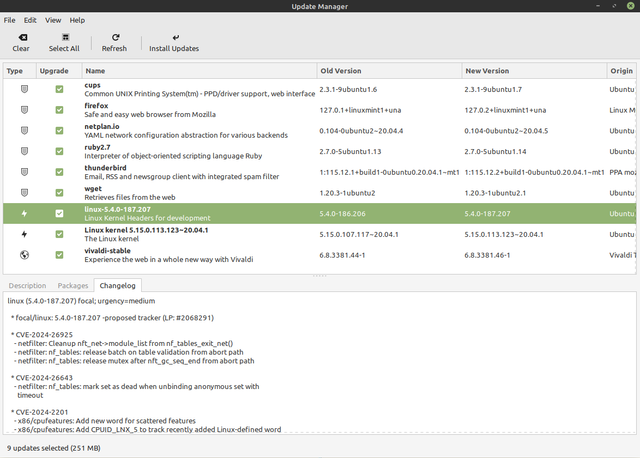The image size is (640, 458).
Task: Minimize the Update Manager window
Action: pyautogui.click(x=598, y=6)
